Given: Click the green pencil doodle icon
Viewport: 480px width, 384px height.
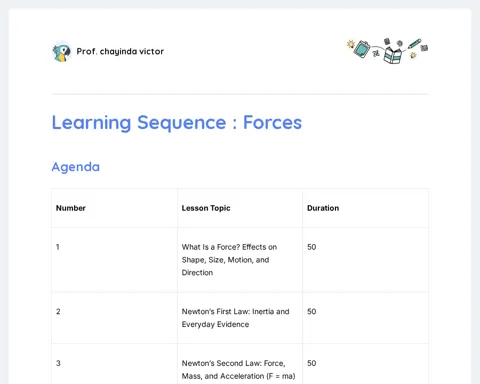Looking at the screenshot, I should [x=414, y=44].
